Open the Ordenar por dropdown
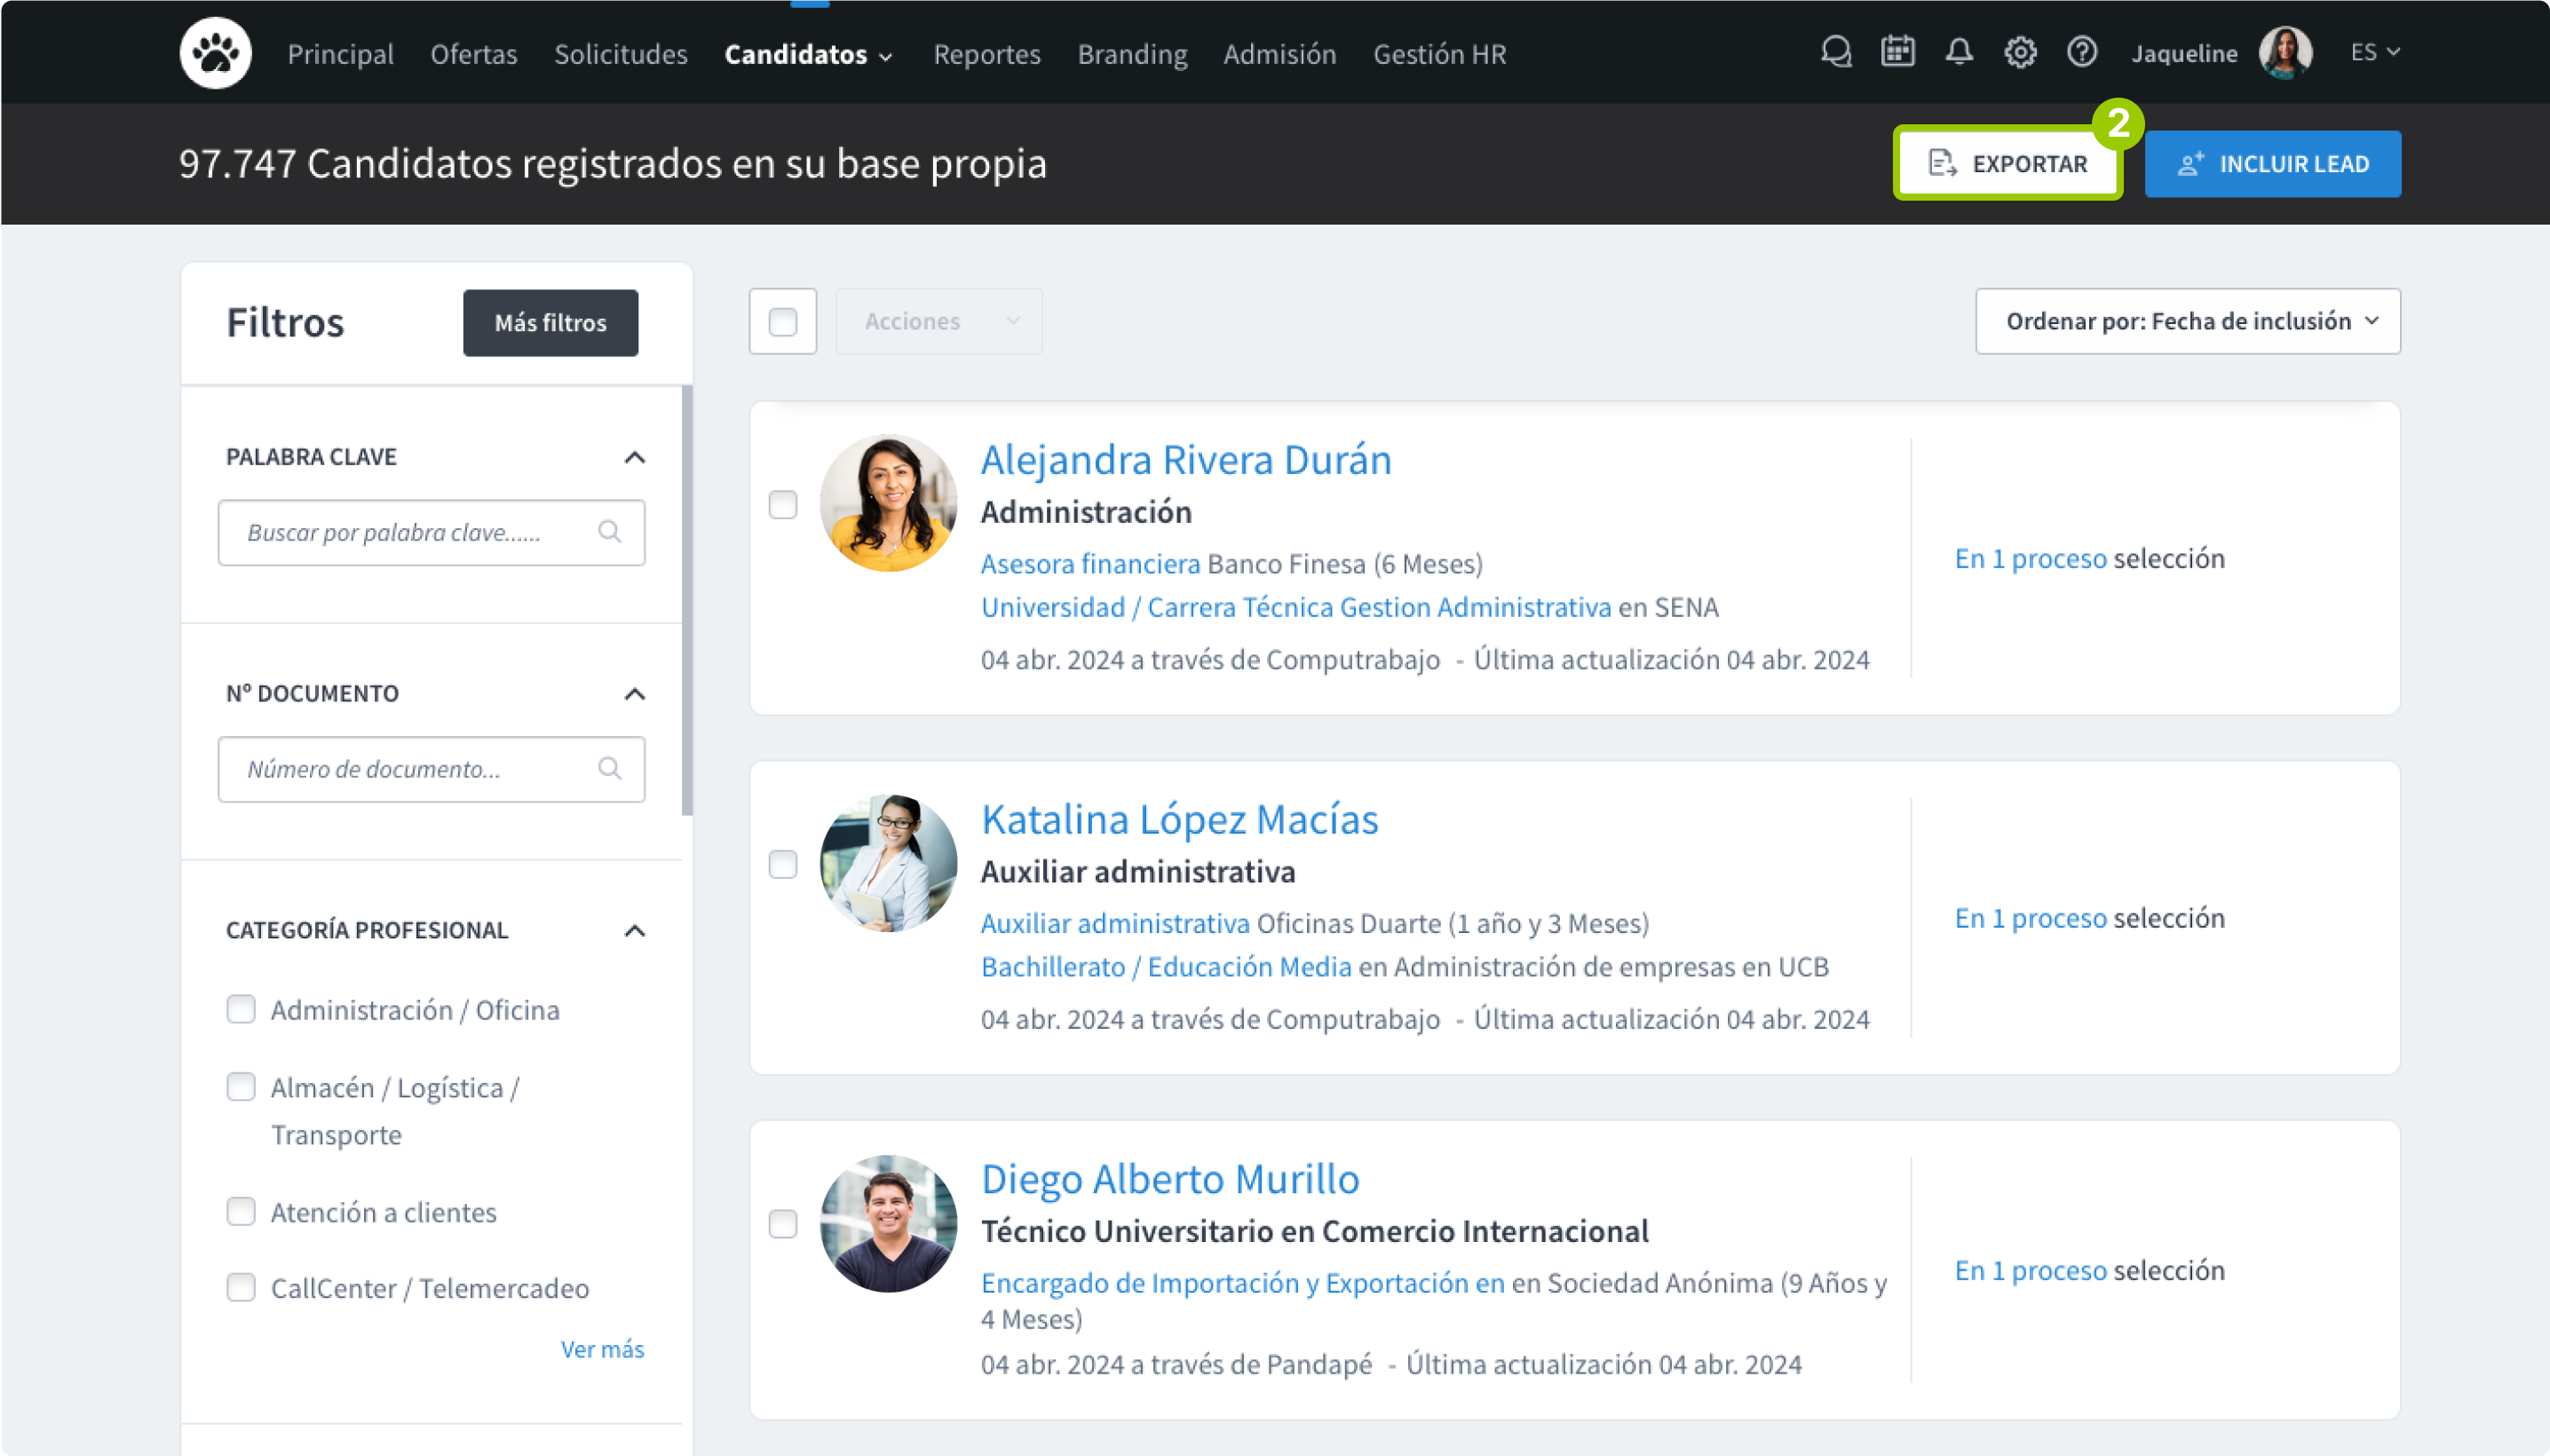The width and height of the screenshot is (2550, 1456). pos(2187,321)
